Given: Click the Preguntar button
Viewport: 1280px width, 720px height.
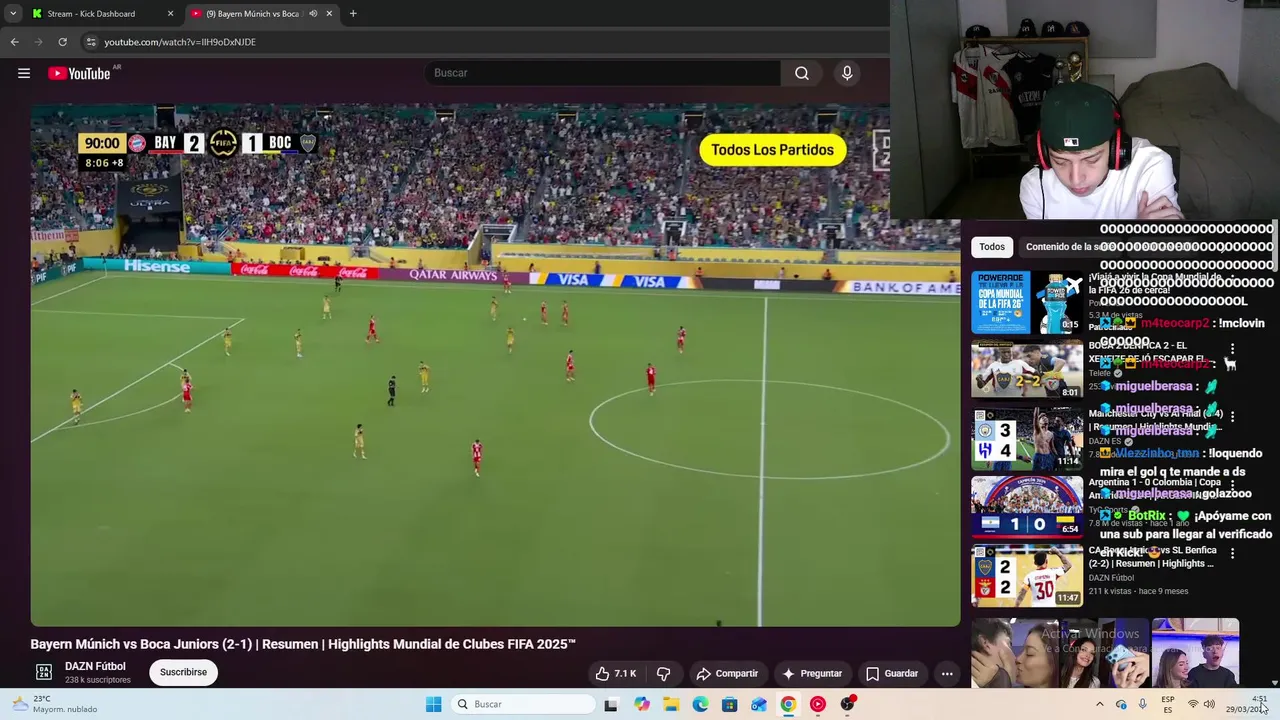Looking at the screenshot, I should (x=813, y=673).
